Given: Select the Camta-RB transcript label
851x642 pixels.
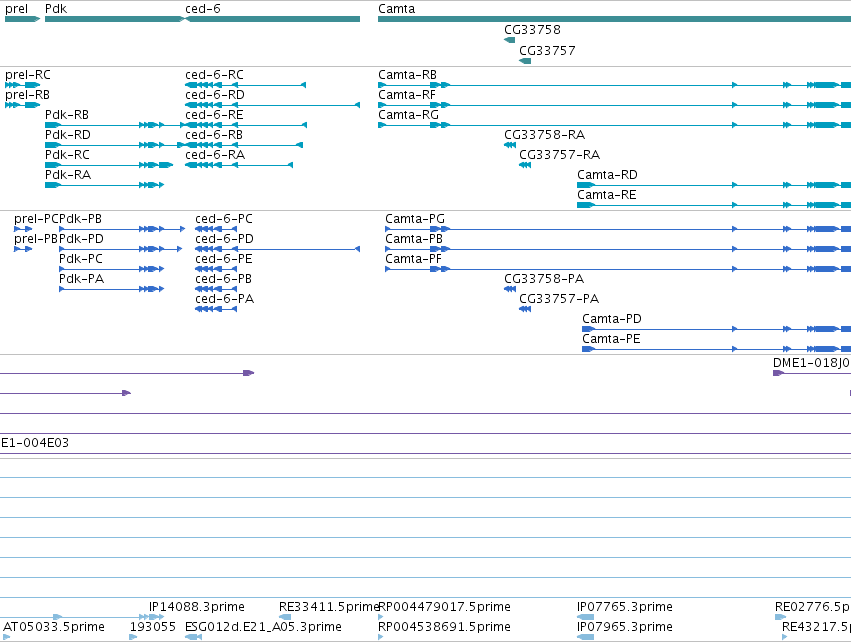Looking at the screenshot, I should (x=408, y=75).
